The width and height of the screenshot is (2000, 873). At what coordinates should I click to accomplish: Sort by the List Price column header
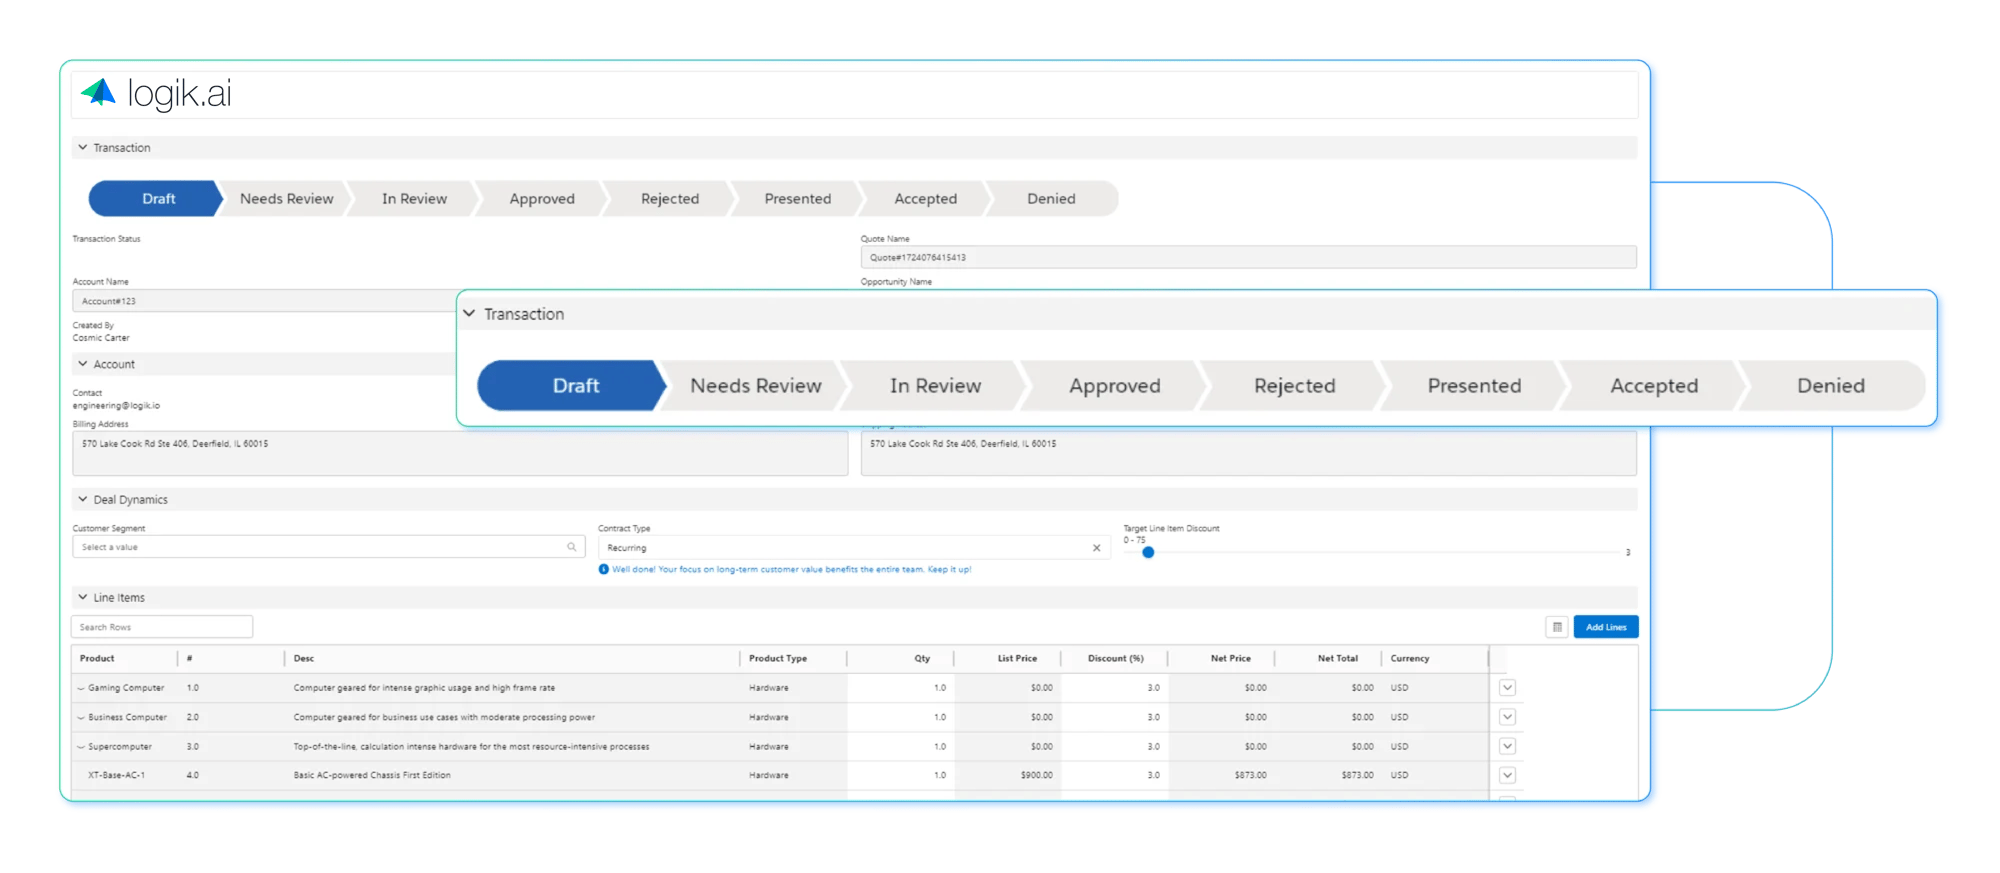coord(1017,658)
